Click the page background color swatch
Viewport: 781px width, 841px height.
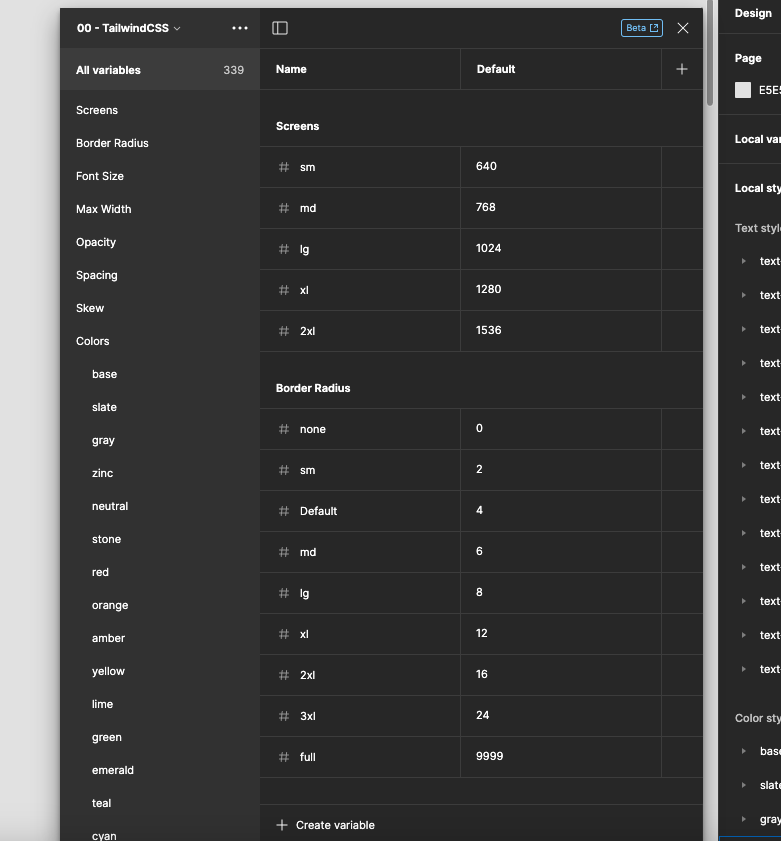tap(743, 90)
